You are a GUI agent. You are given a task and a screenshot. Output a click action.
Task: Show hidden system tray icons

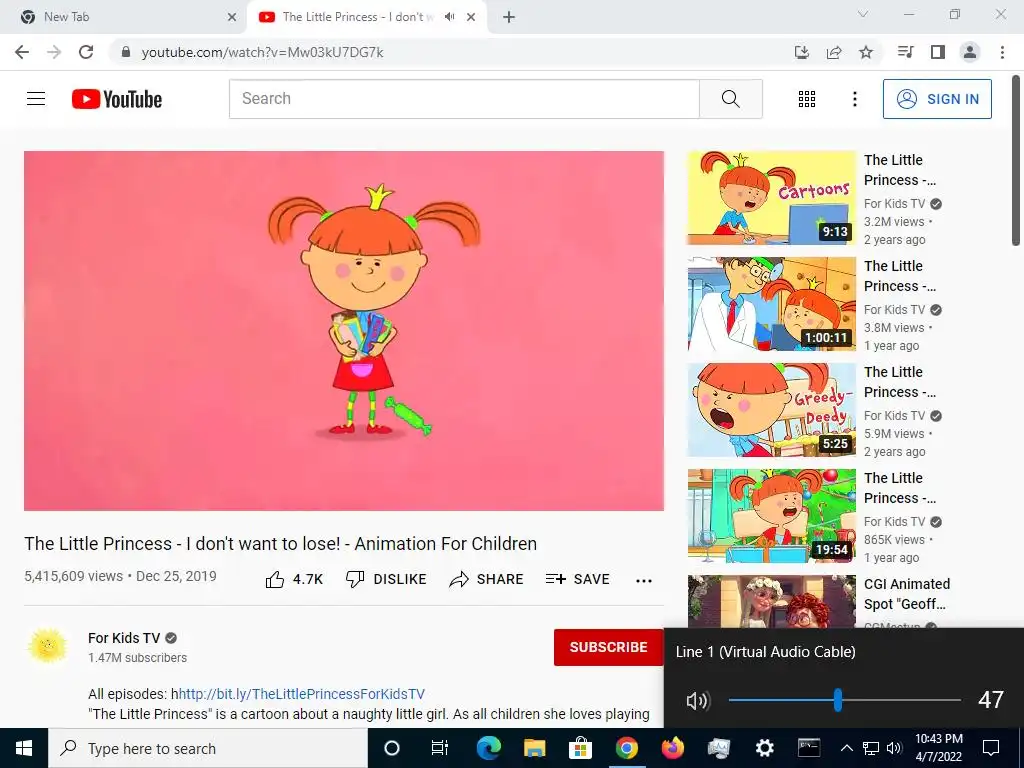(x=846, y=748)
